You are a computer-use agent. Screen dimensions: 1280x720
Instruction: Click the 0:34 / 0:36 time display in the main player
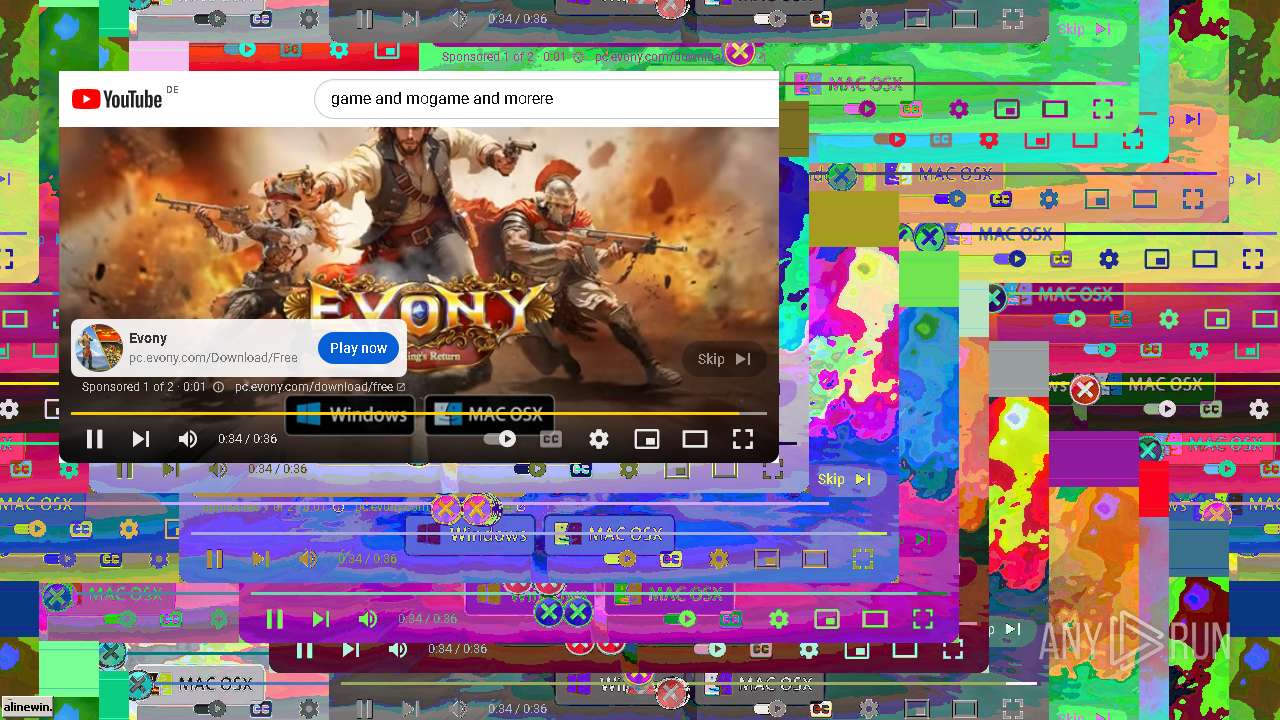click(x=247, y=439)
